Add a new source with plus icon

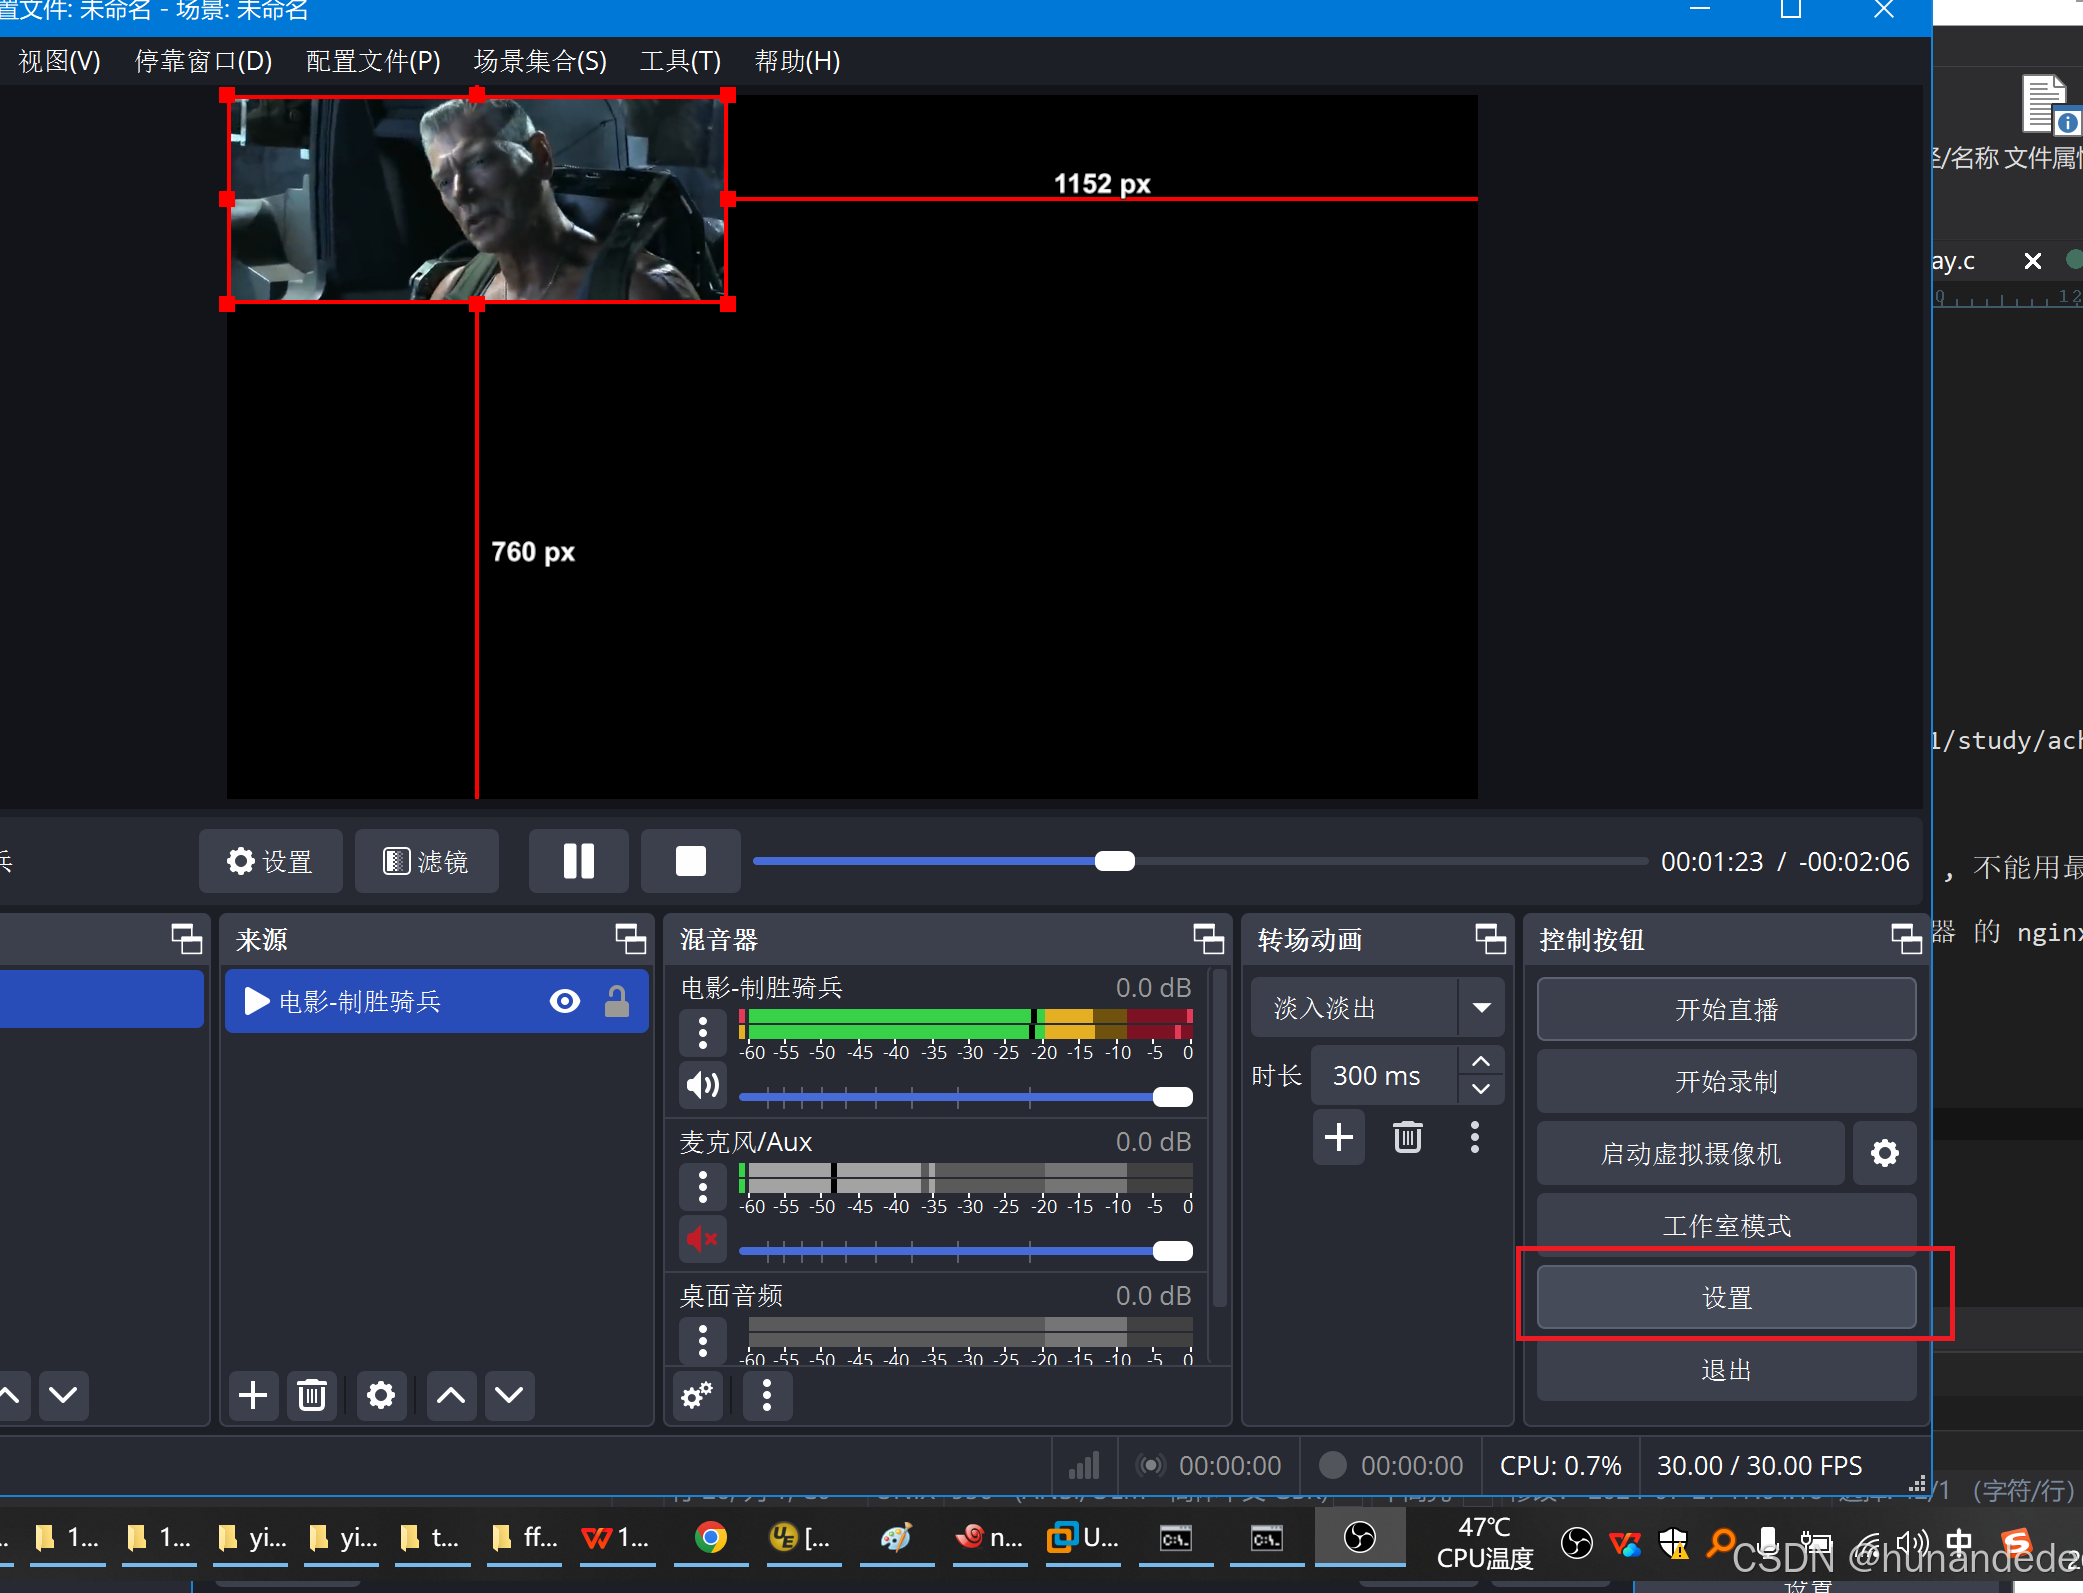[253, 1395]
